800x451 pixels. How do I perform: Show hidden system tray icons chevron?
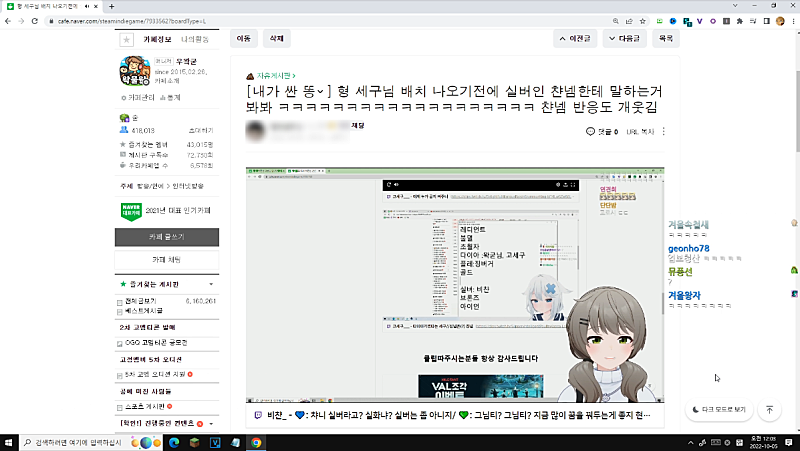coord(690,443)
